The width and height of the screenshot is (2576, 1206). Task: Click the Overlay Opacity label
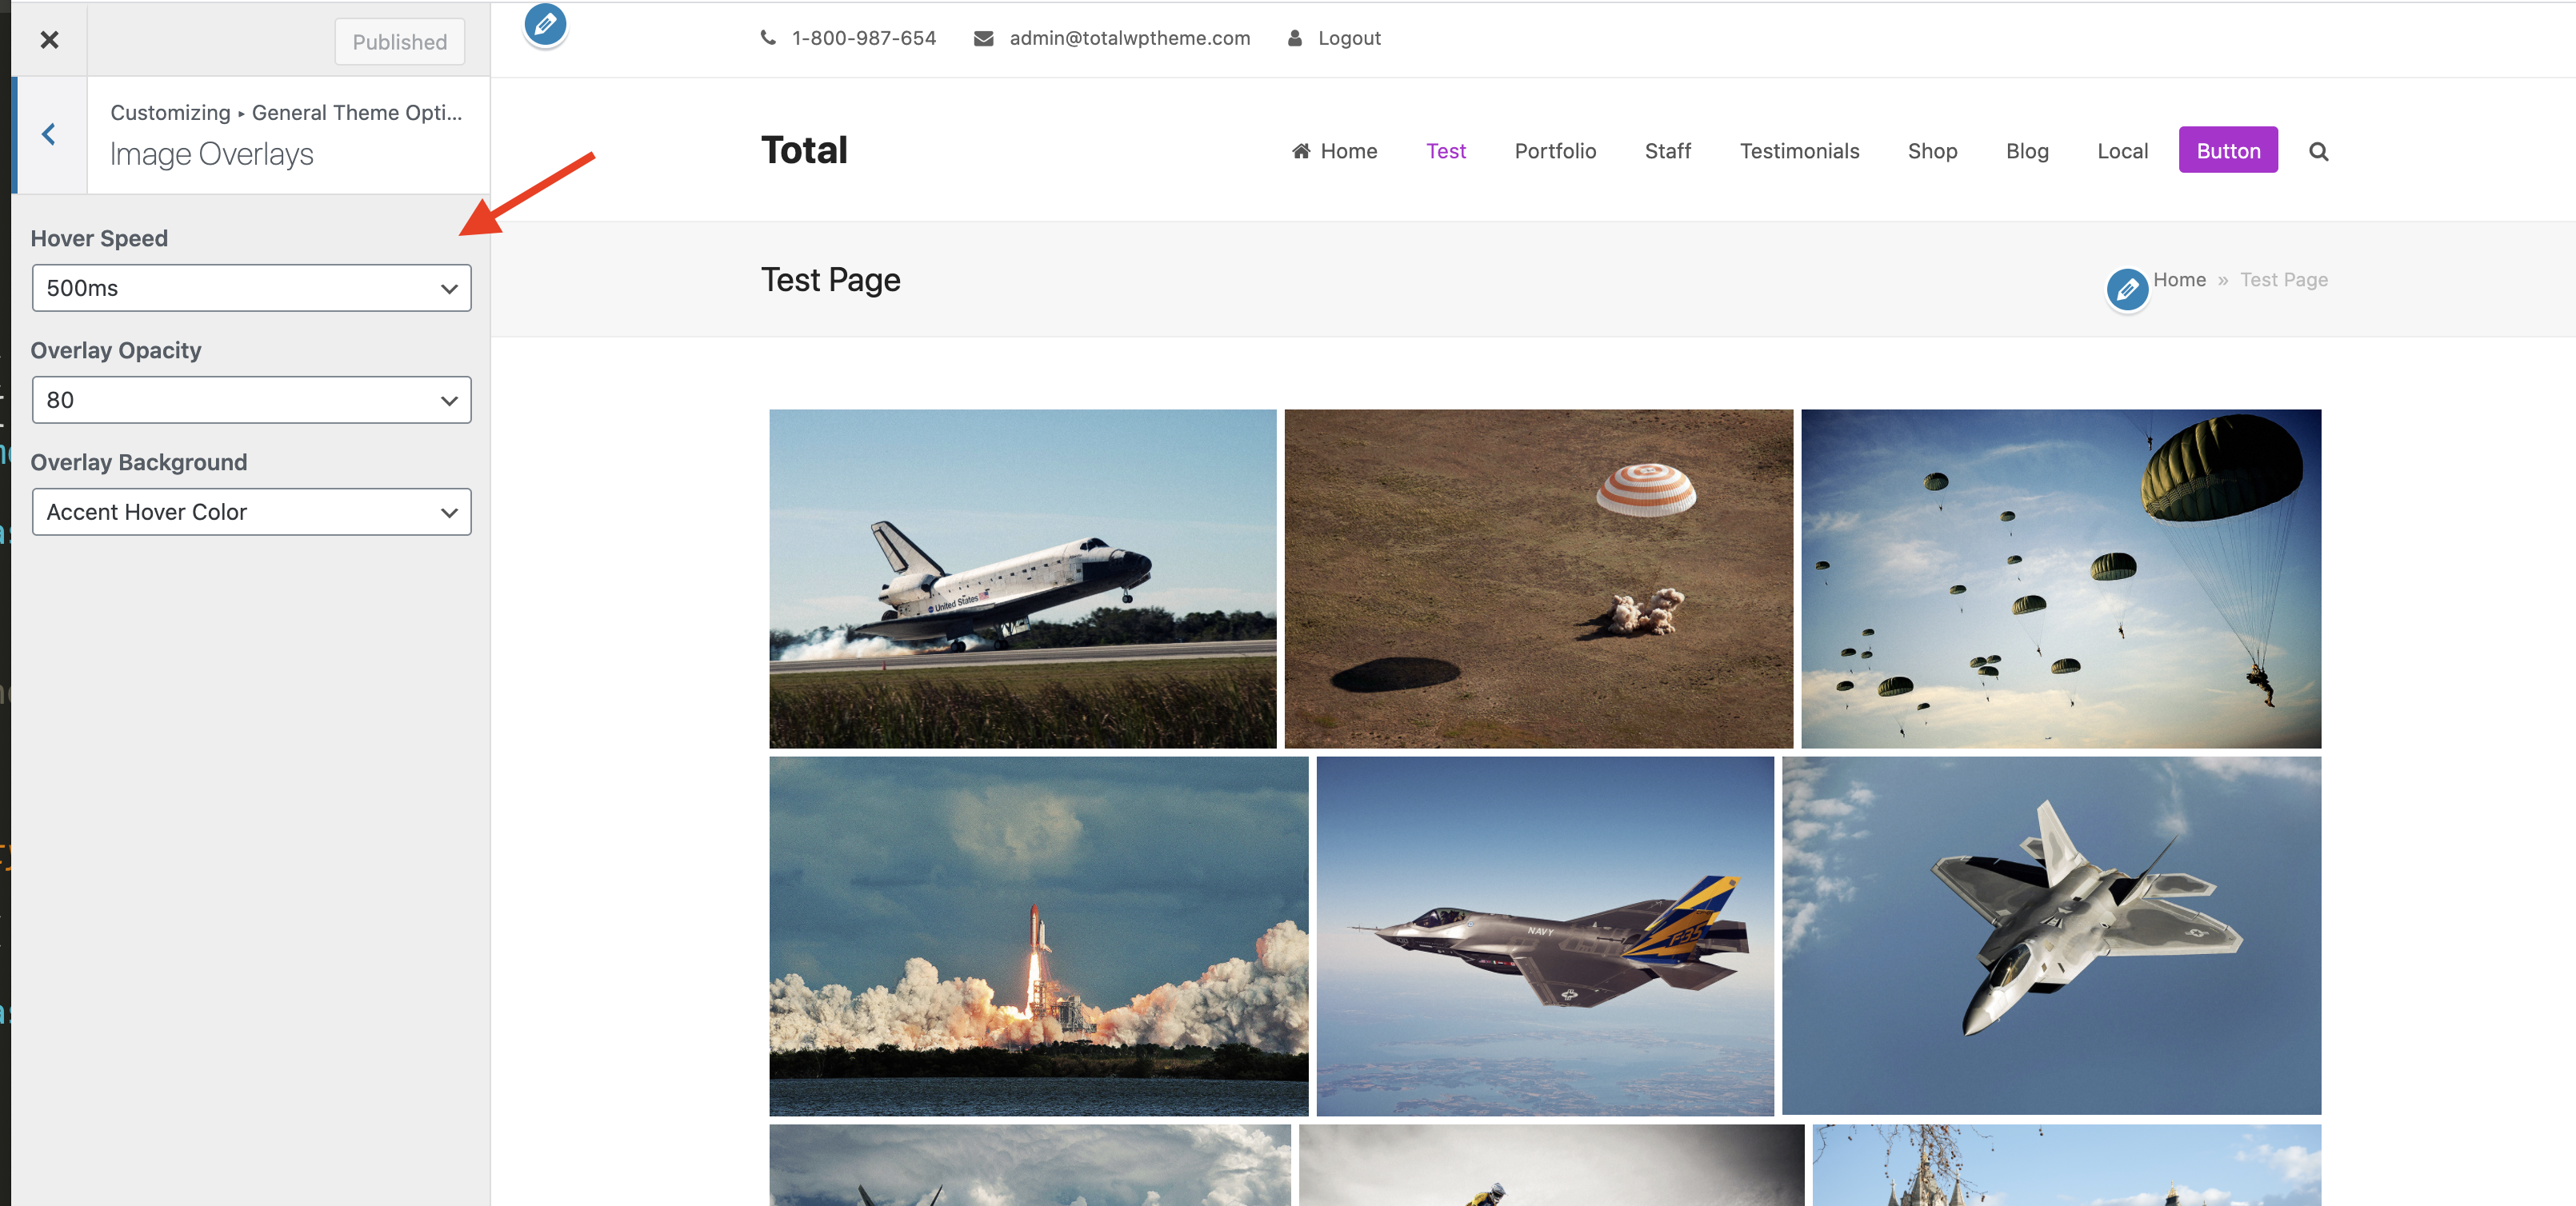coord(115,351)
